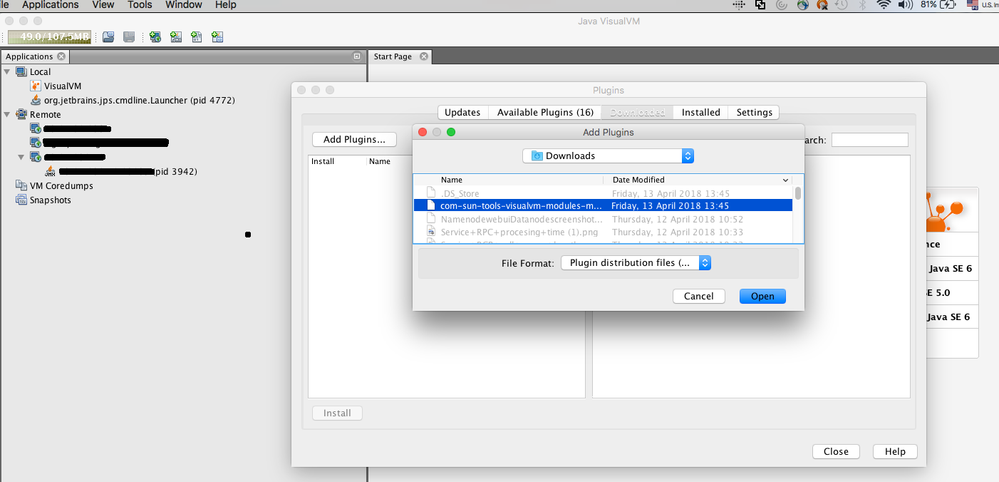Click the Date Modified column header

pyautogui.click(x=697, y=180)
